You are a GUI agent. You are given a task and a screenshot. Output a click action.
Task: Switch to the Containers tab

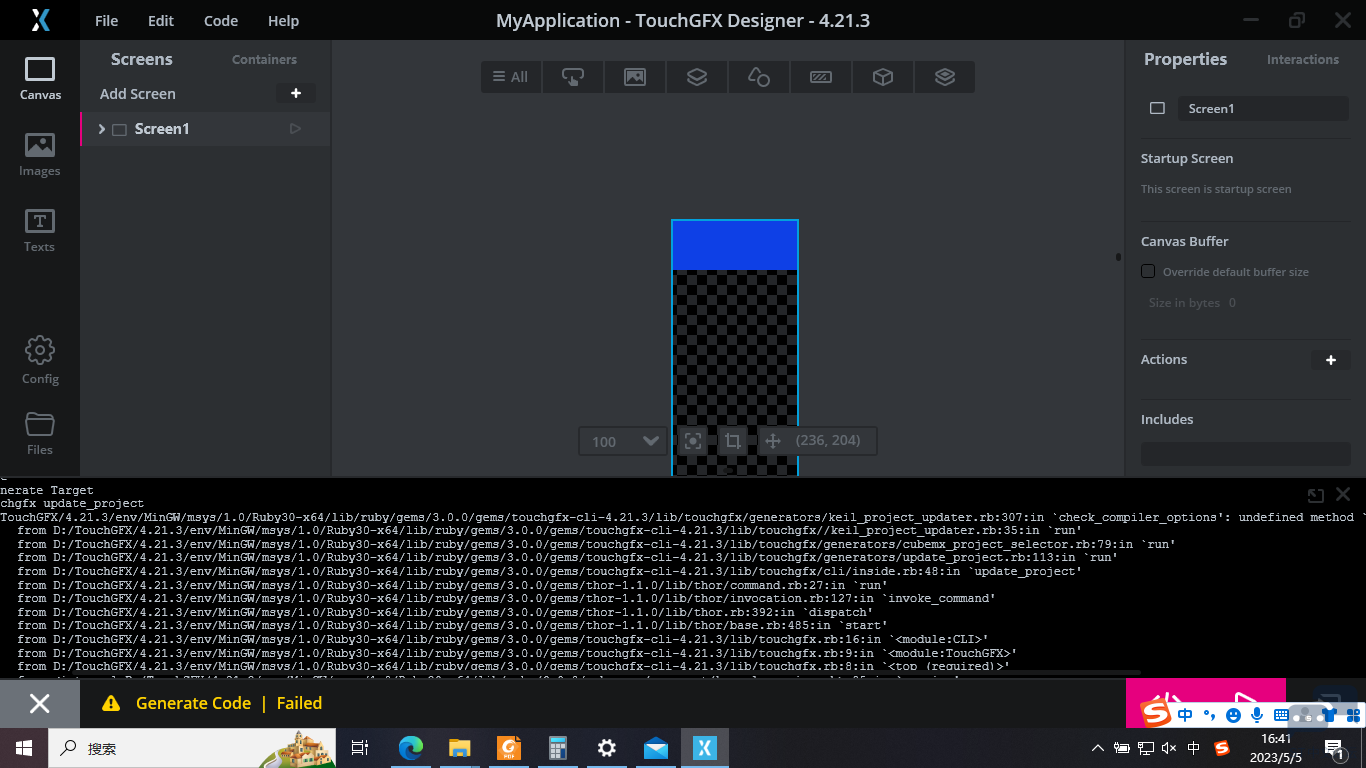[x=264, y=59]
